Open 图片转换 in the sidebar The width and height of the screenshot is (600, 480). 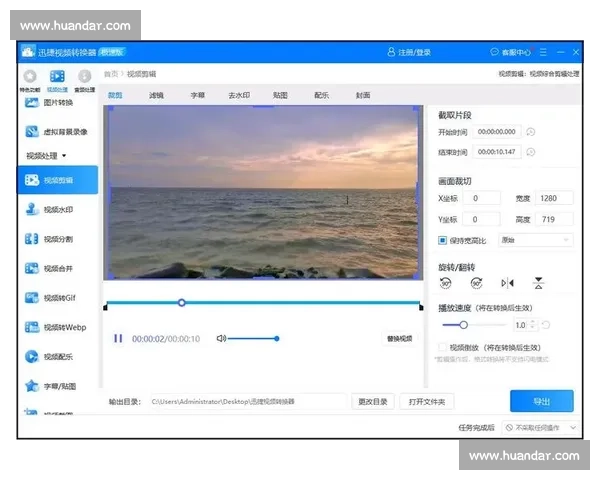click(x=49, y=103)
